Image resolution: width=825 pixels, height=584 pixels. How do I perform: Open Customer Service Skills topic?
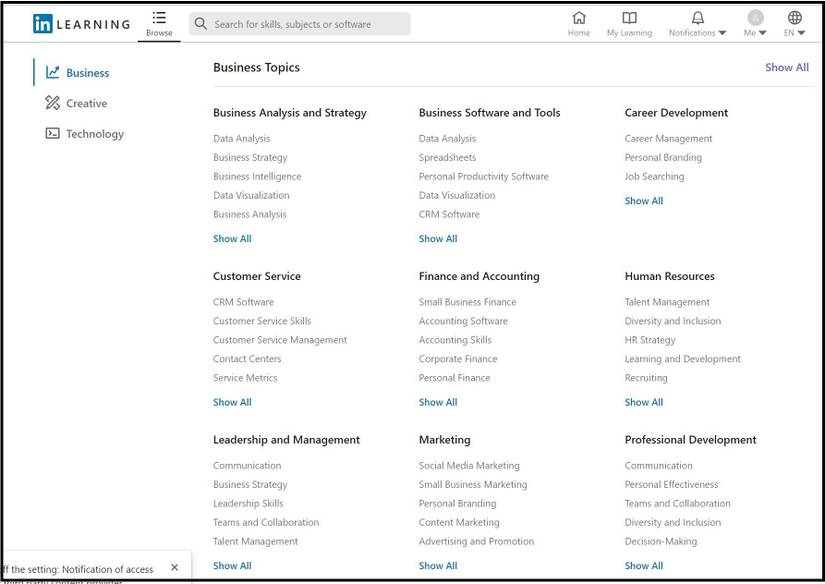click(x=262, y=321)
